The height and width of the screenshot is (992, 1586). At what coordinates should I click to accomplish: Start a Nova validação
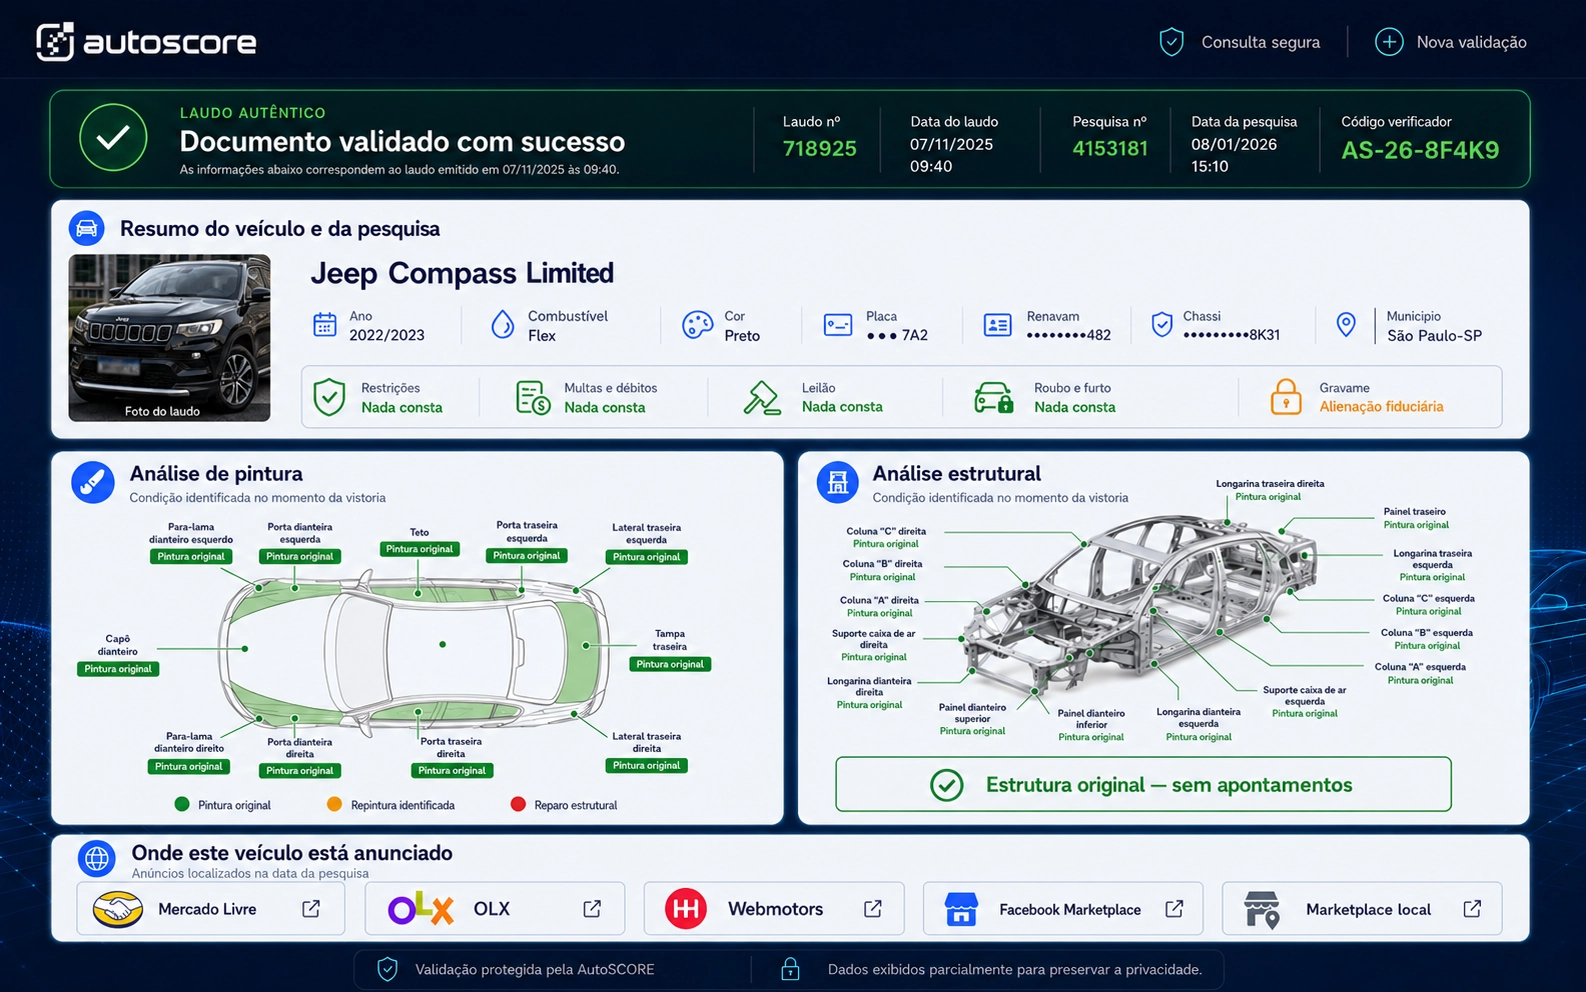(x=1451, y=42)
